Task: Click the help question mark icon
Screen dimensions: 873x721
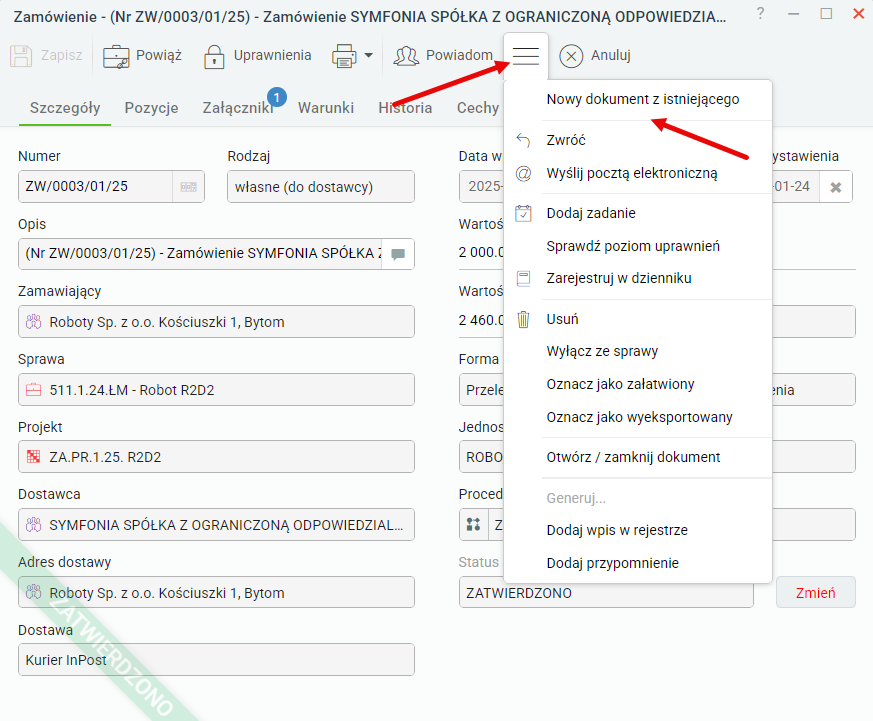Action: (x=761, y=13)
